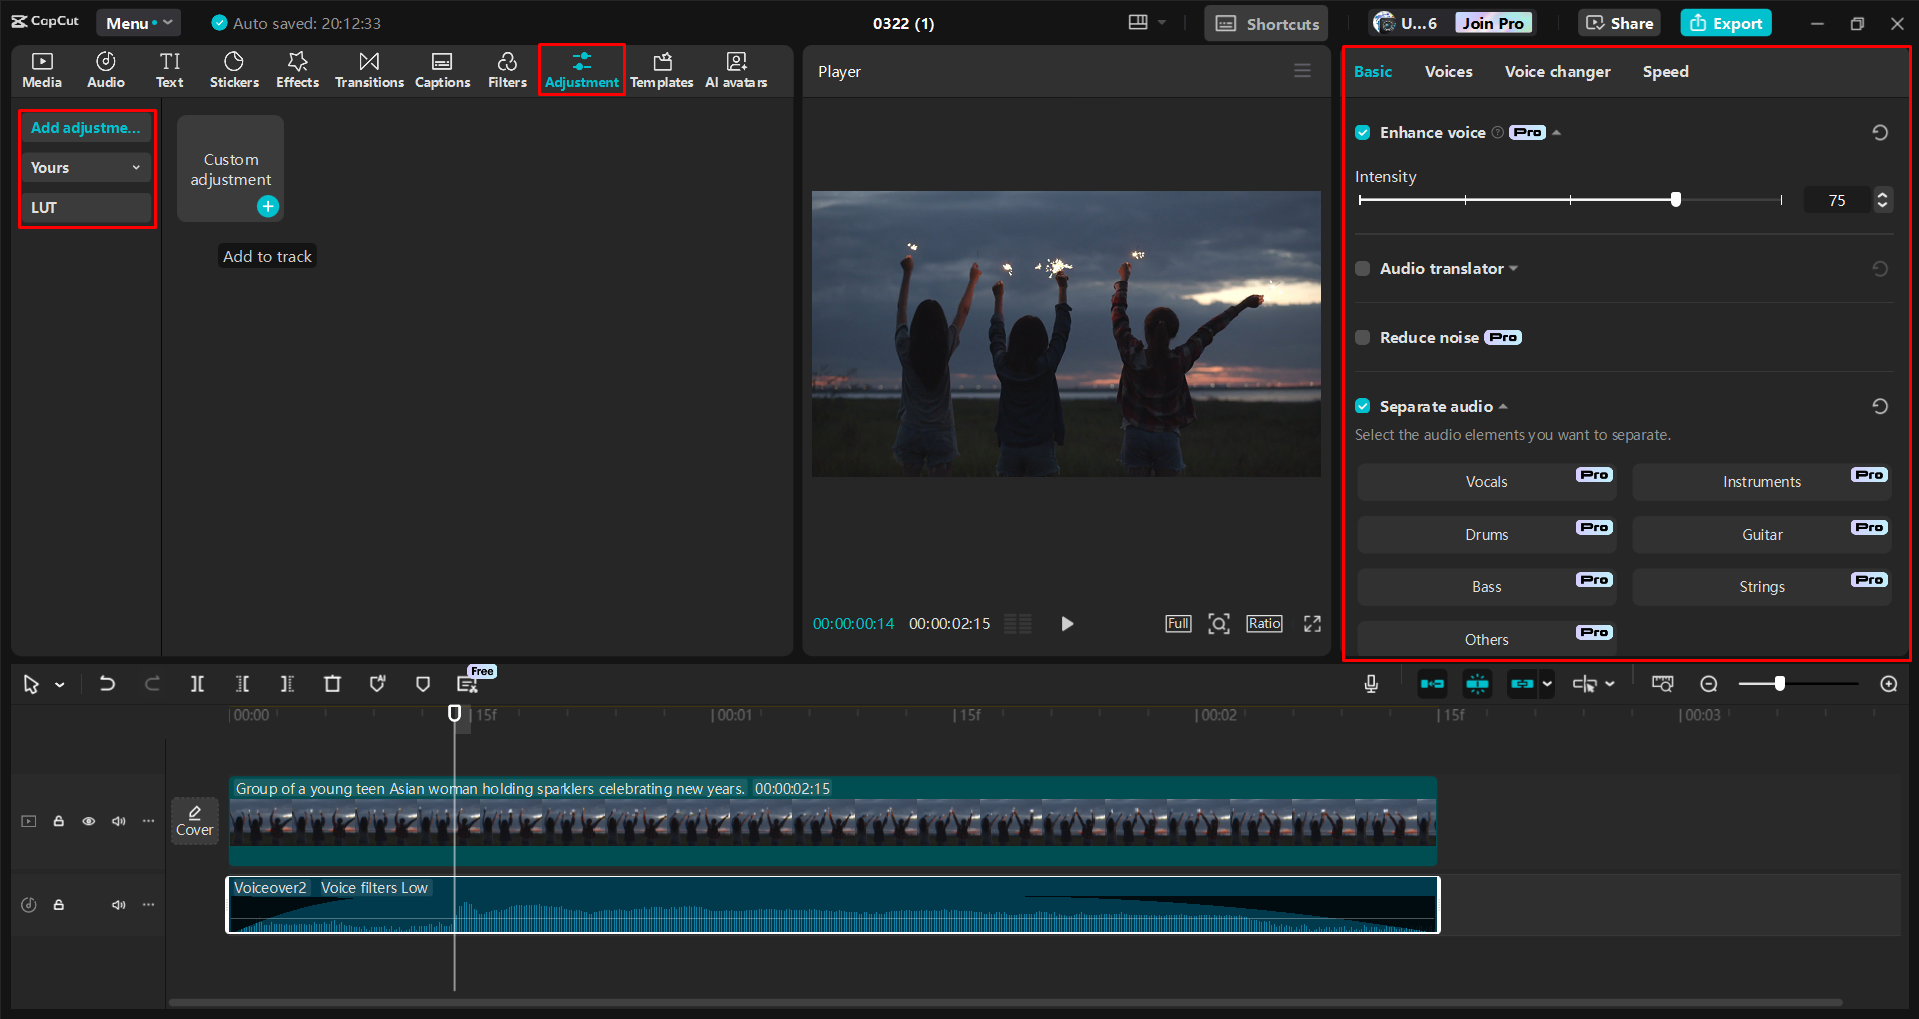Uncheck the Enhance voice checkbox
Image resolution: width=1919 pixels, height=1019 pixels.
(1362, 133)
